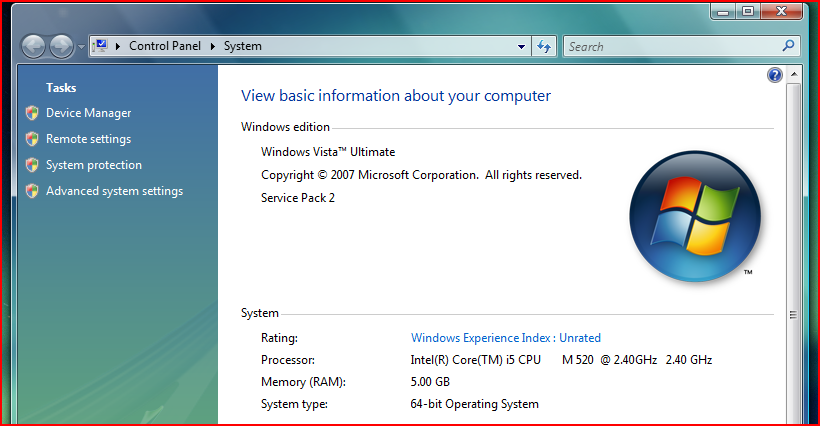Click the memory value '5.00 GB'

[430, 382]
